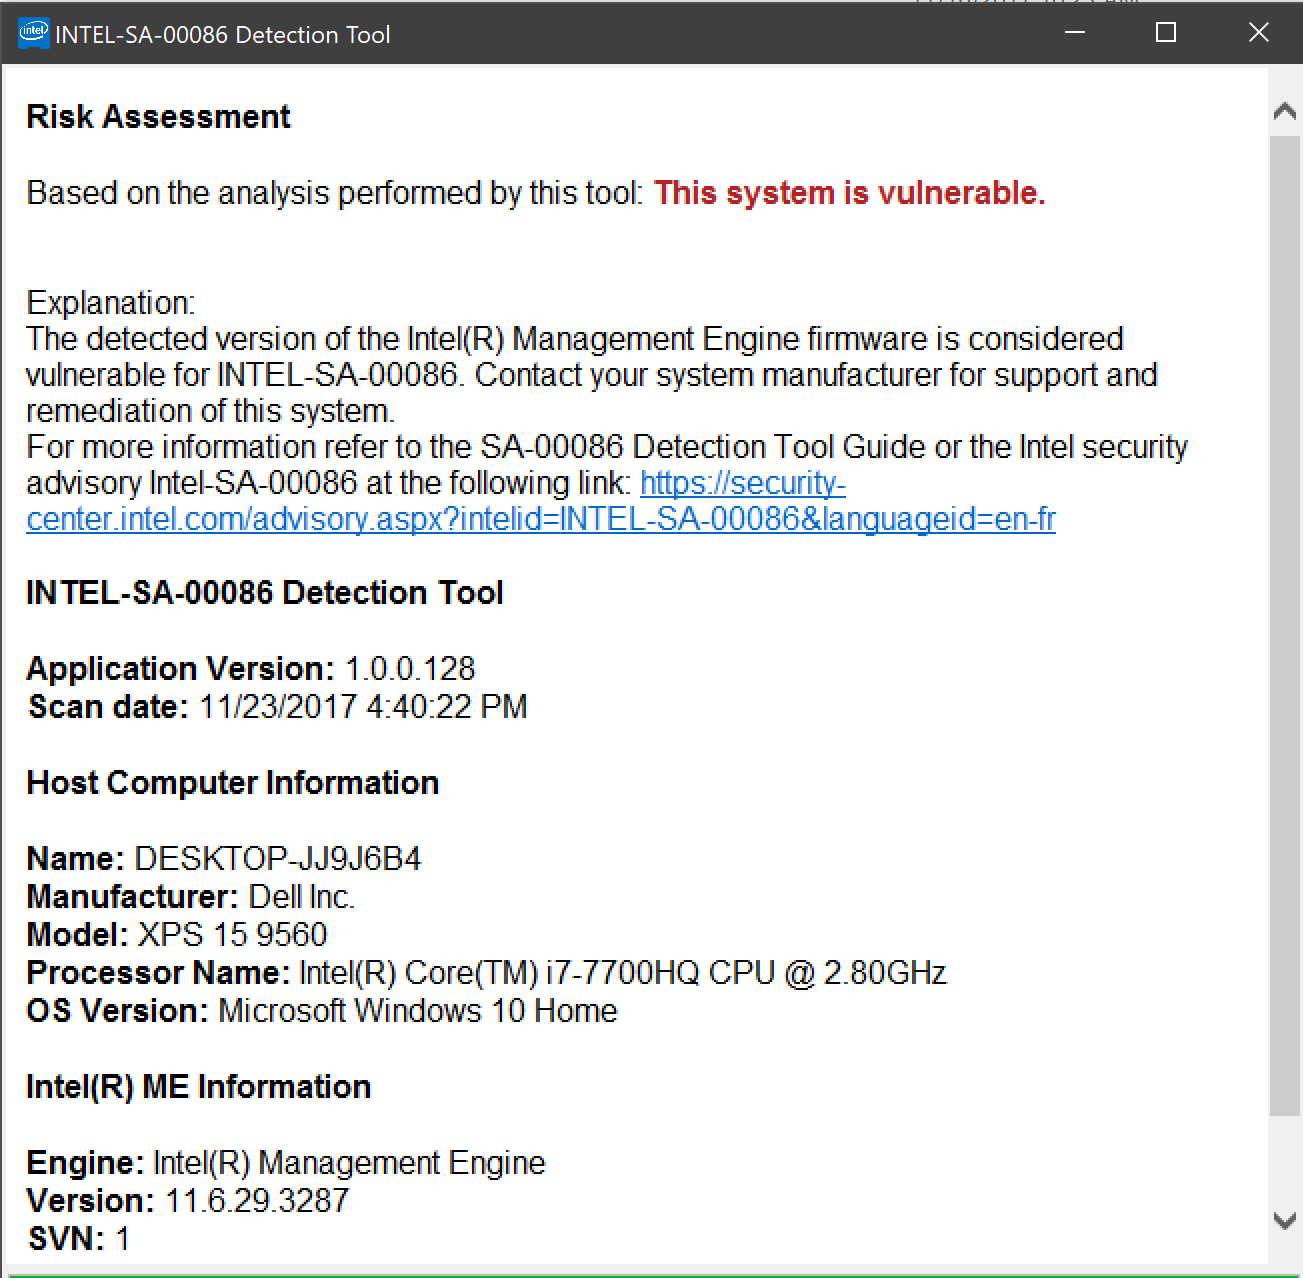Click the Risk Assessment heading
Screen dimensions: 1303x1278
coord(158,117)
